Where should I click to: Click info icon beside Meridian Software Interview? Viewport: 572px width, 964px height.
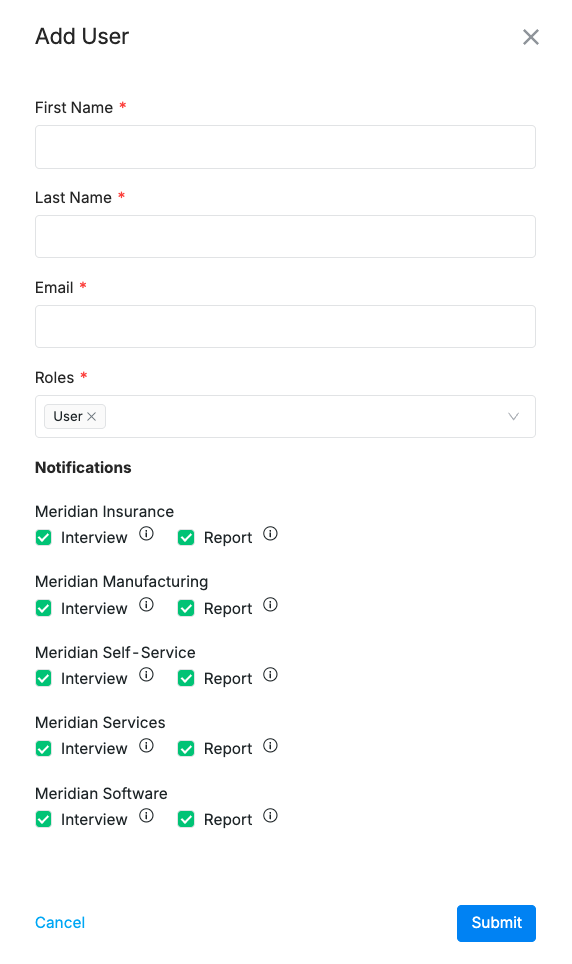tap(146, 816)
